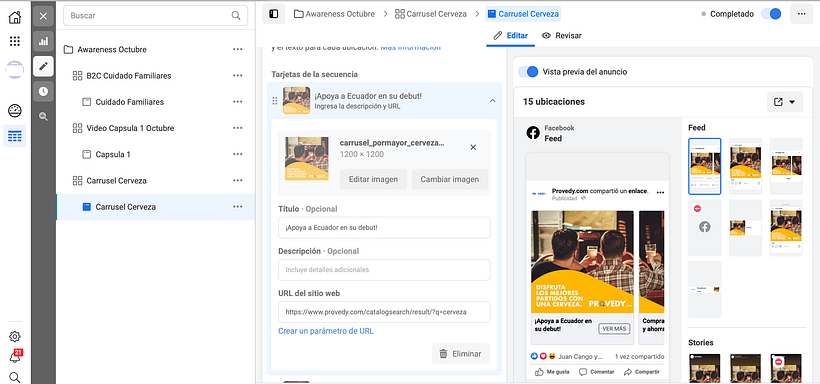Open more options for Awareness Octubre
The width and height of the screenshot is (820, 384).
[x=238, y=50]
